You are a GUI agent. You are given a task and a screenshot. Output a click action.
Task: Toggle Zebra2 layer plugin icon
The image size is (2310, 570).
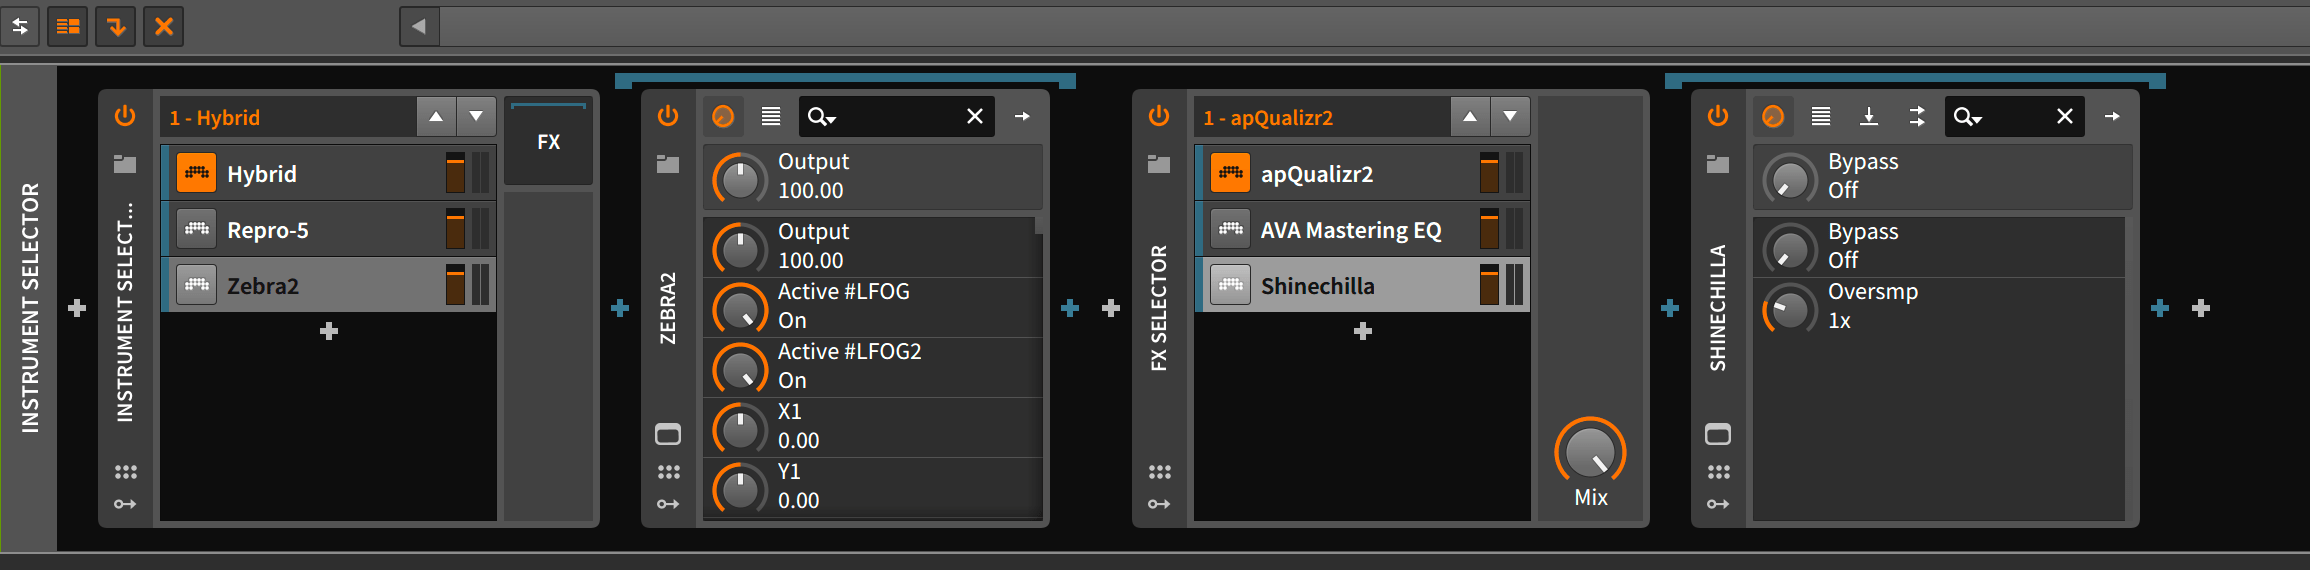click(197, 285)
